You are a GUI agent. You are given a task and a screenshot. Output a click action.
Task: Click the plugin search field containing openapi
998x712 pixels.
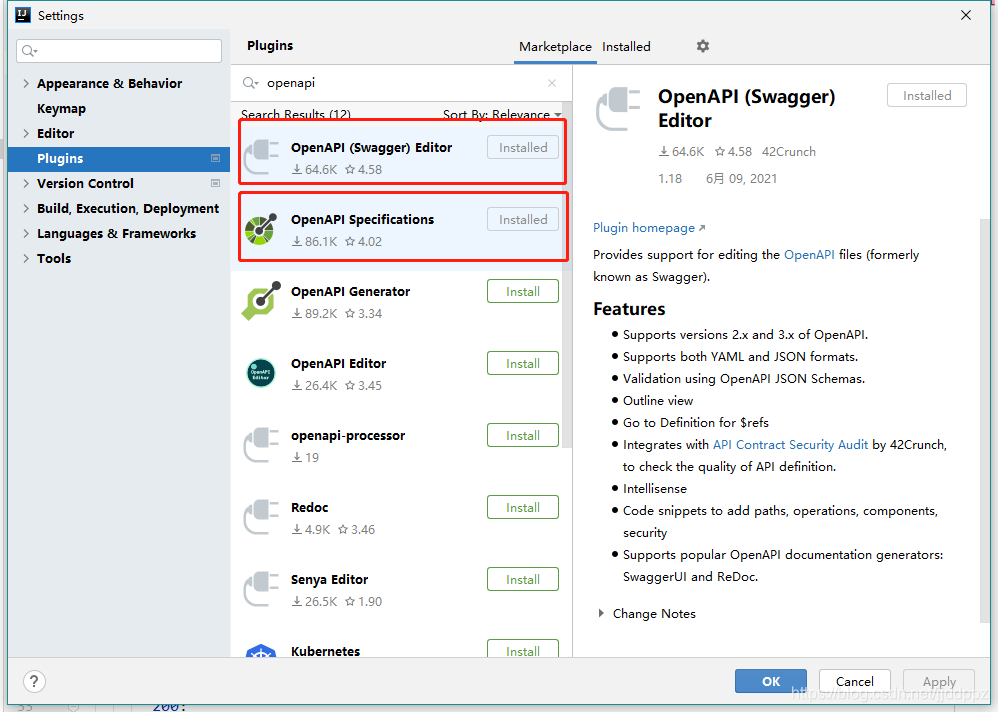[x=401, y=83]
